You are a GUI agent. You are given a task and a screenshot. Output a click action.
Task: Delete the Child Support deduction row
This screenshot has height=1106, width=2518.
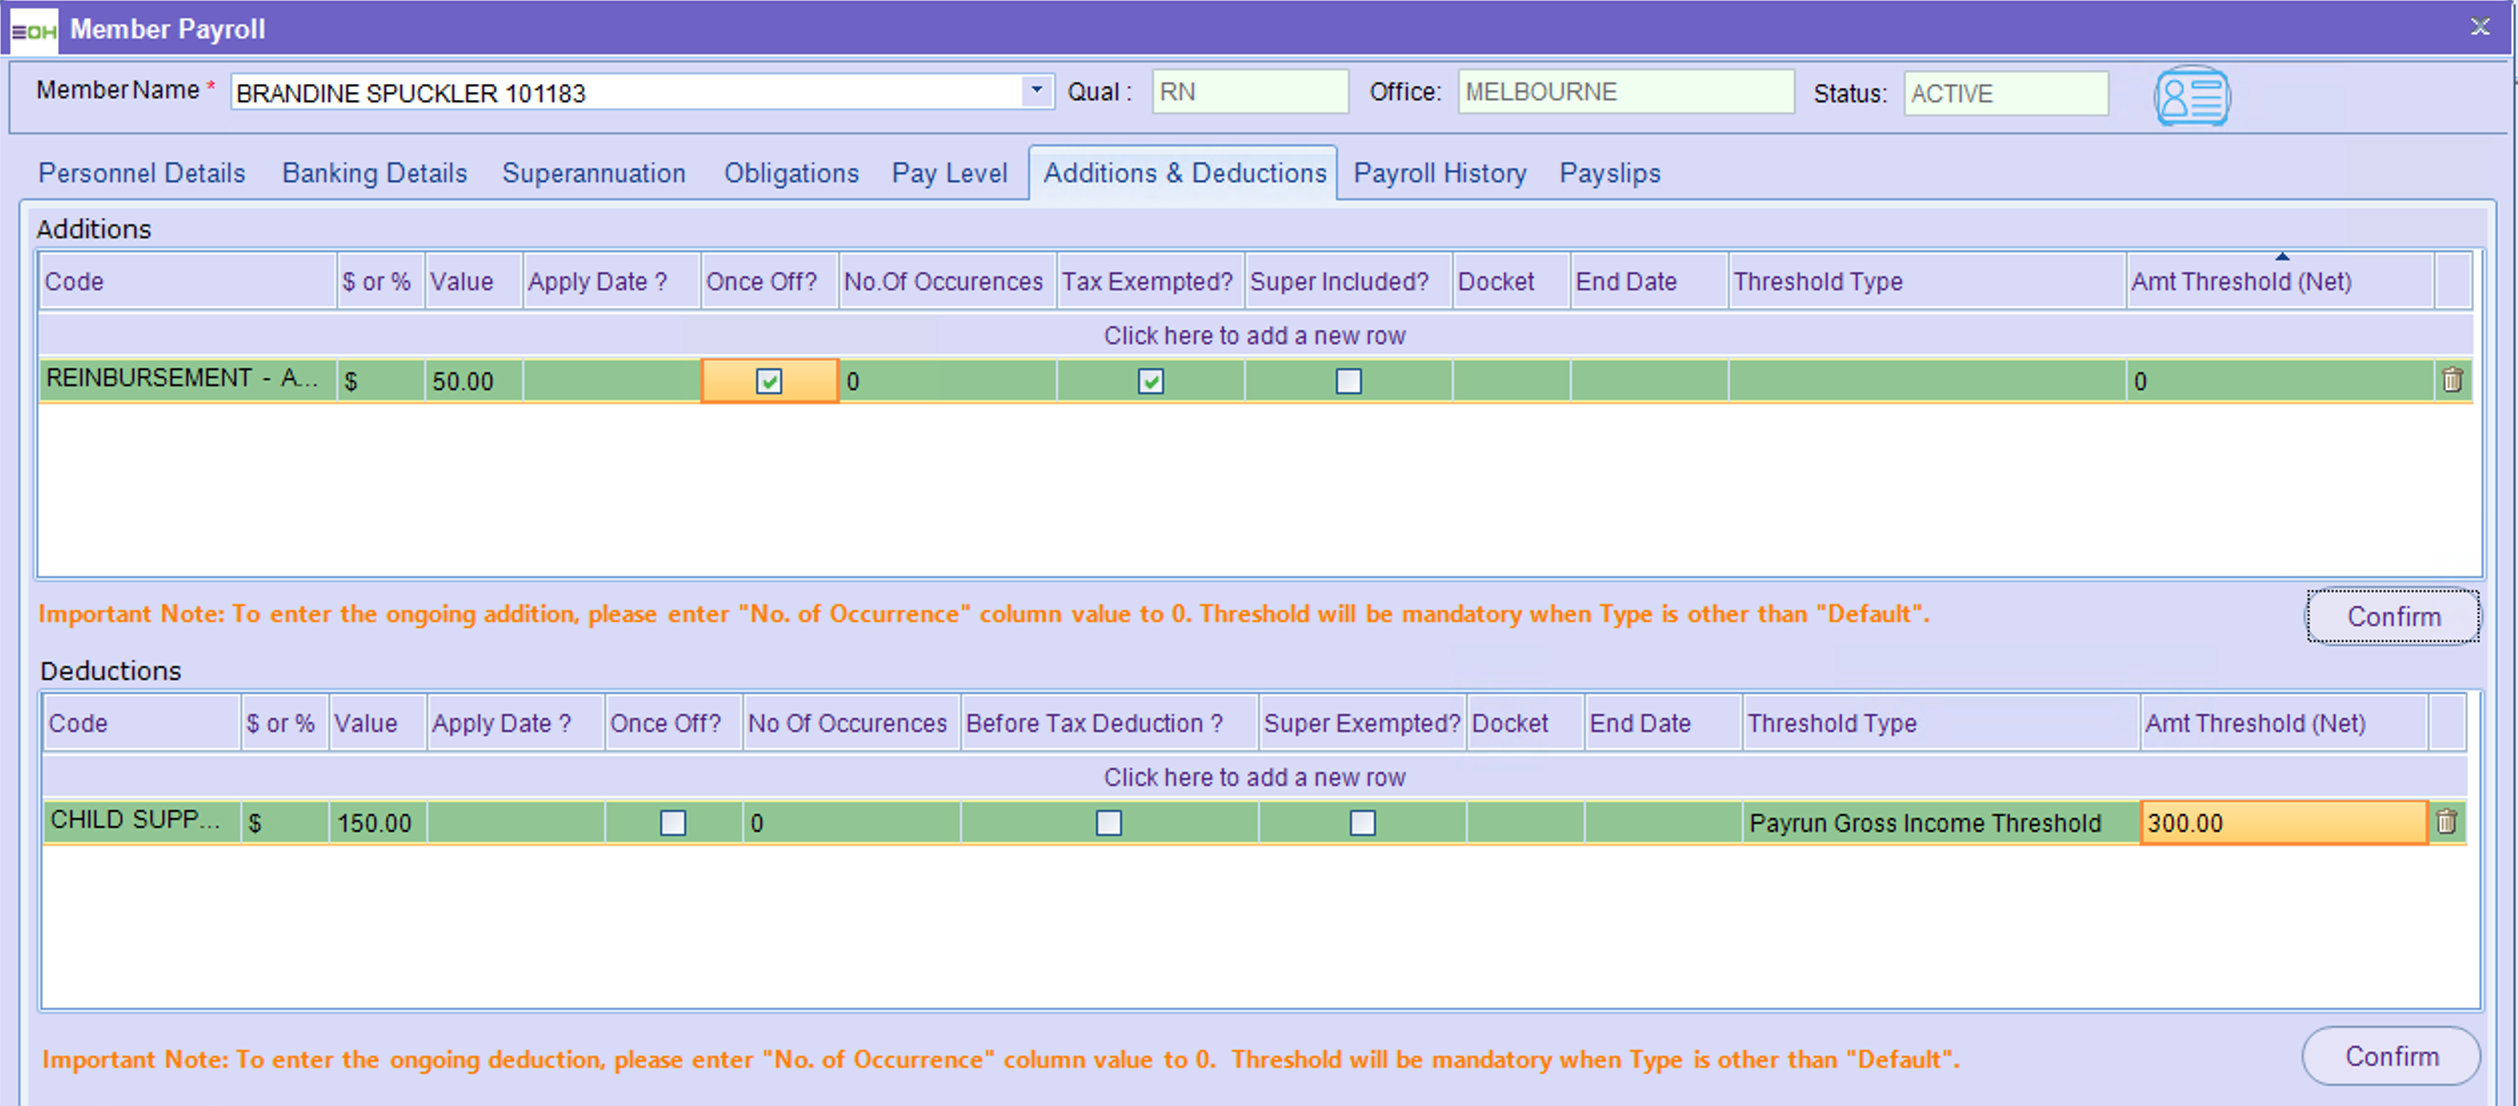[2446, 822]
